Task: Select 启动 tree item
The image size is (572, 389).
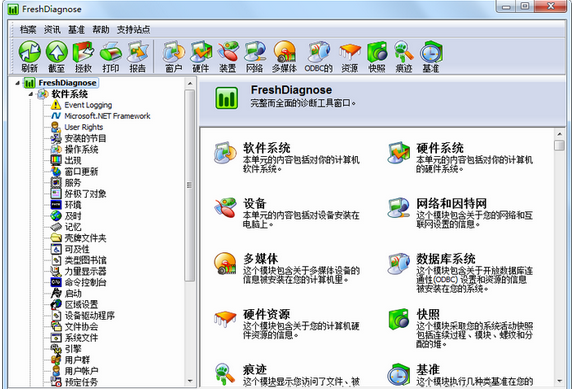Action: 73,293
